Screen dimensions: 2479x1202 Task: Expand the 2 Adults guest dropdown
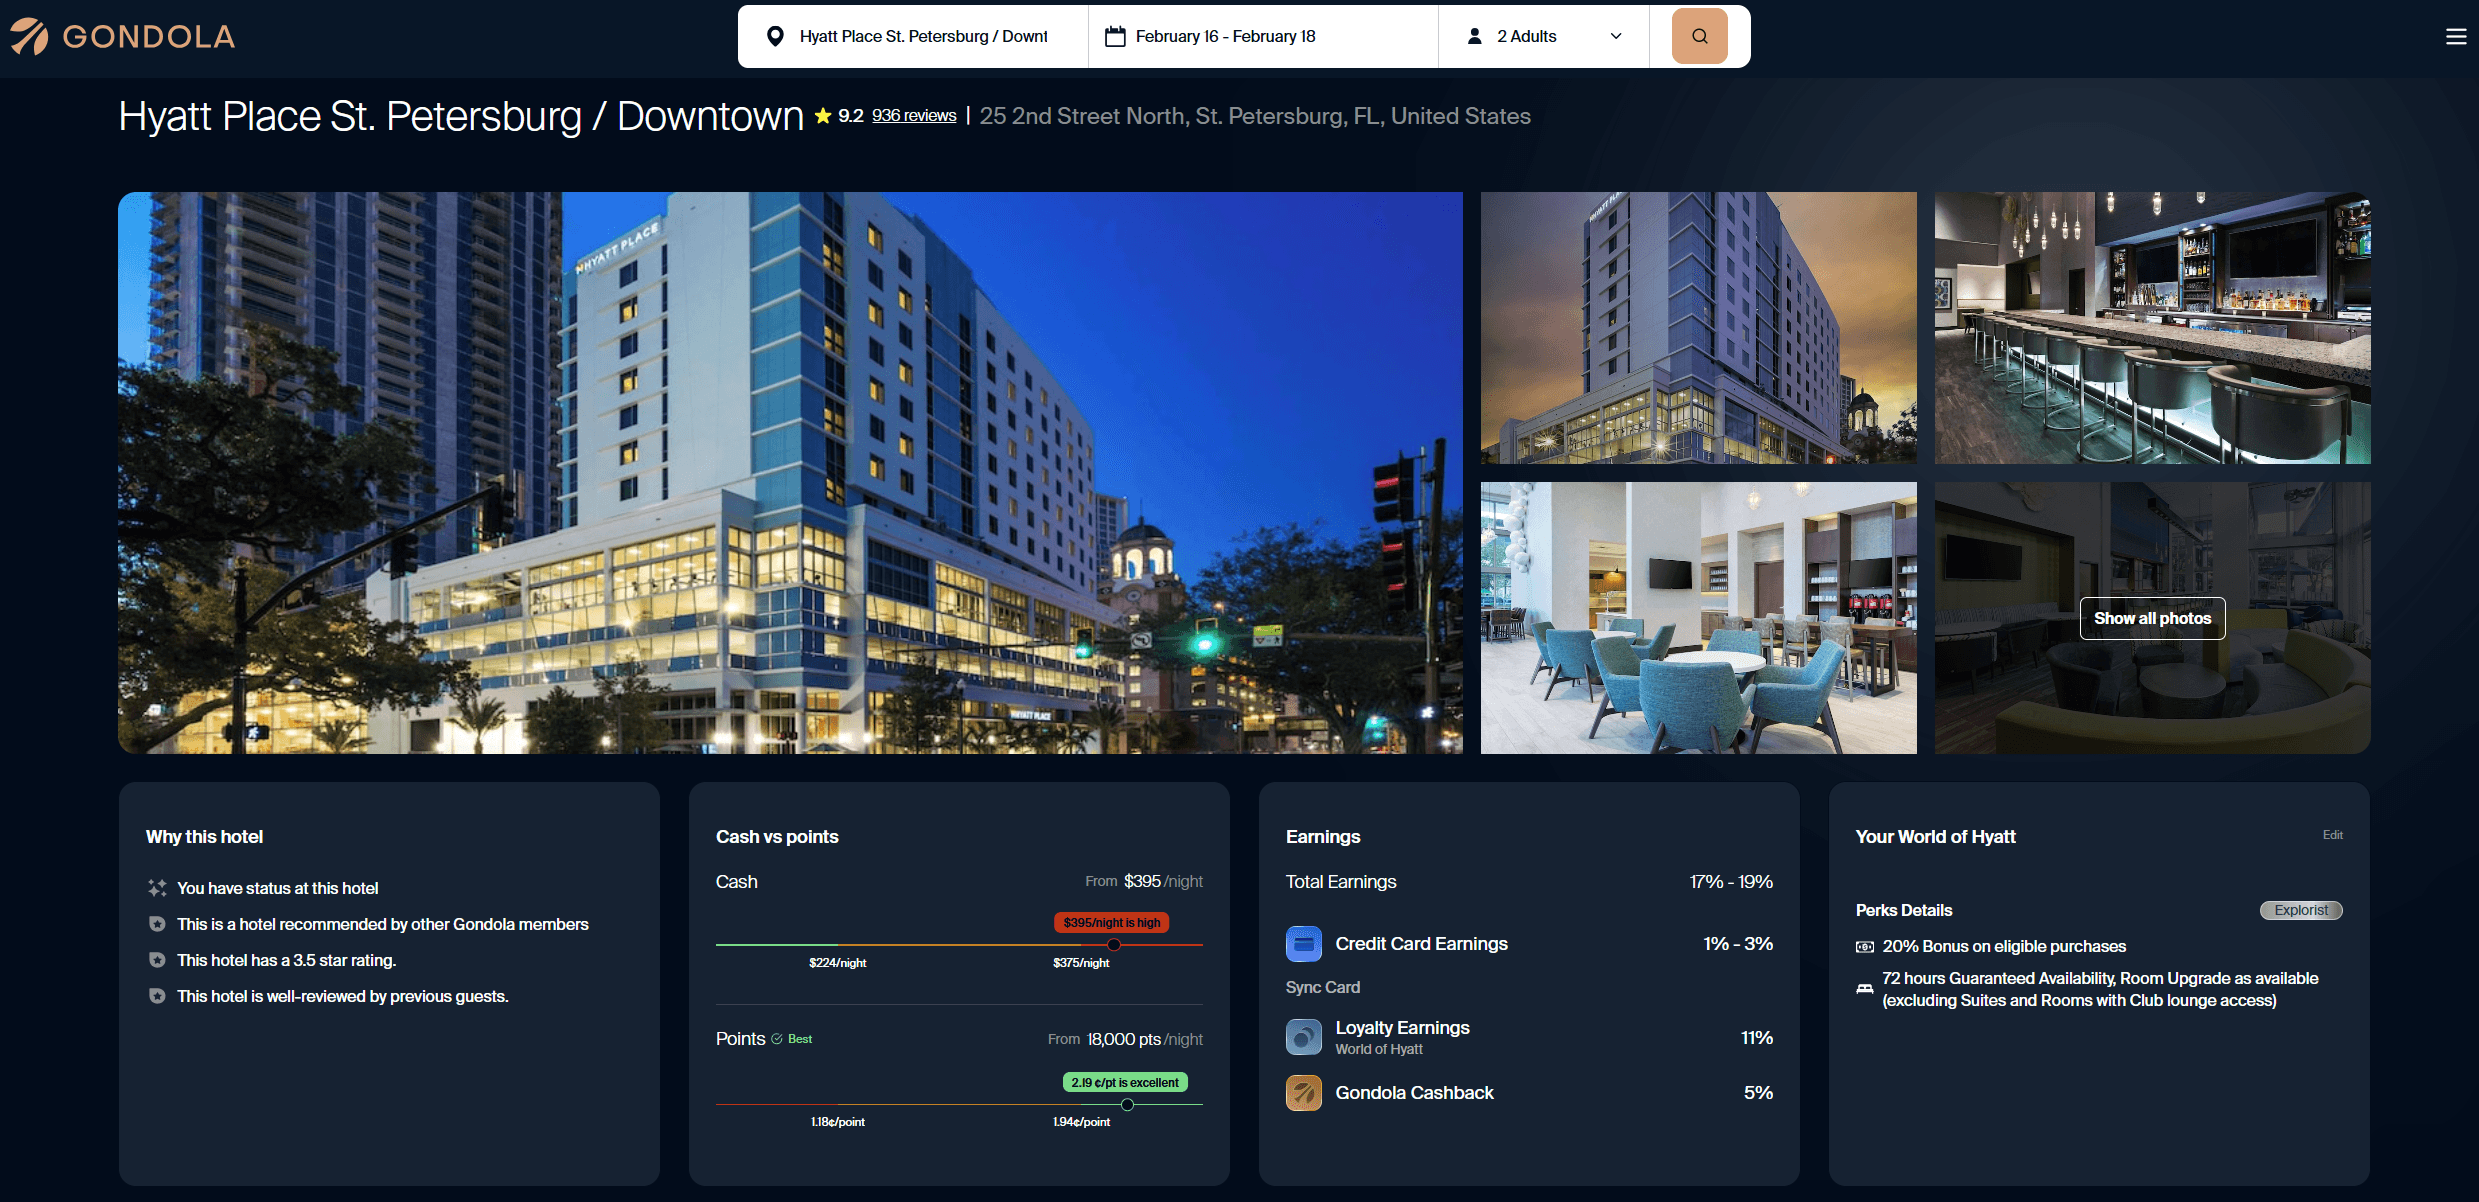click(1615, 37)
